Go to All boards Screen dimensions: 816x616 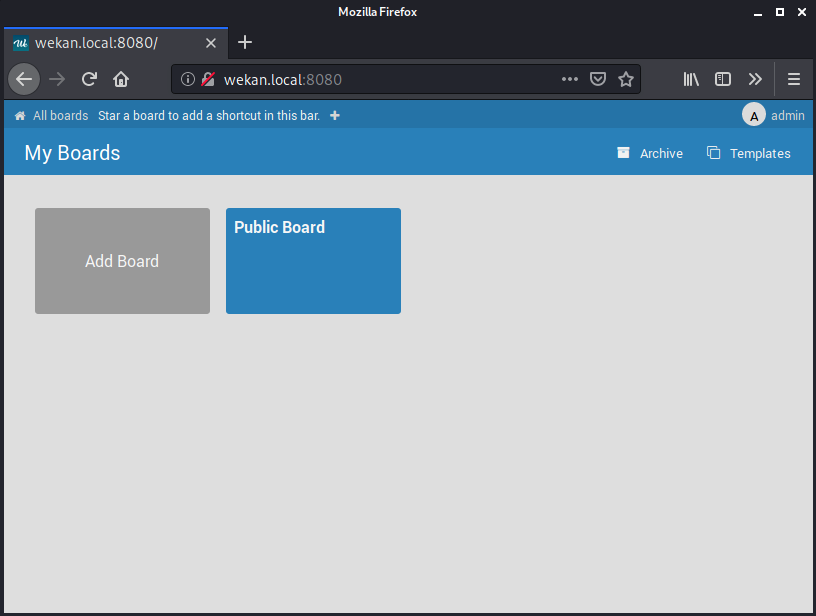pyautogui.click(x=58, y=115)
